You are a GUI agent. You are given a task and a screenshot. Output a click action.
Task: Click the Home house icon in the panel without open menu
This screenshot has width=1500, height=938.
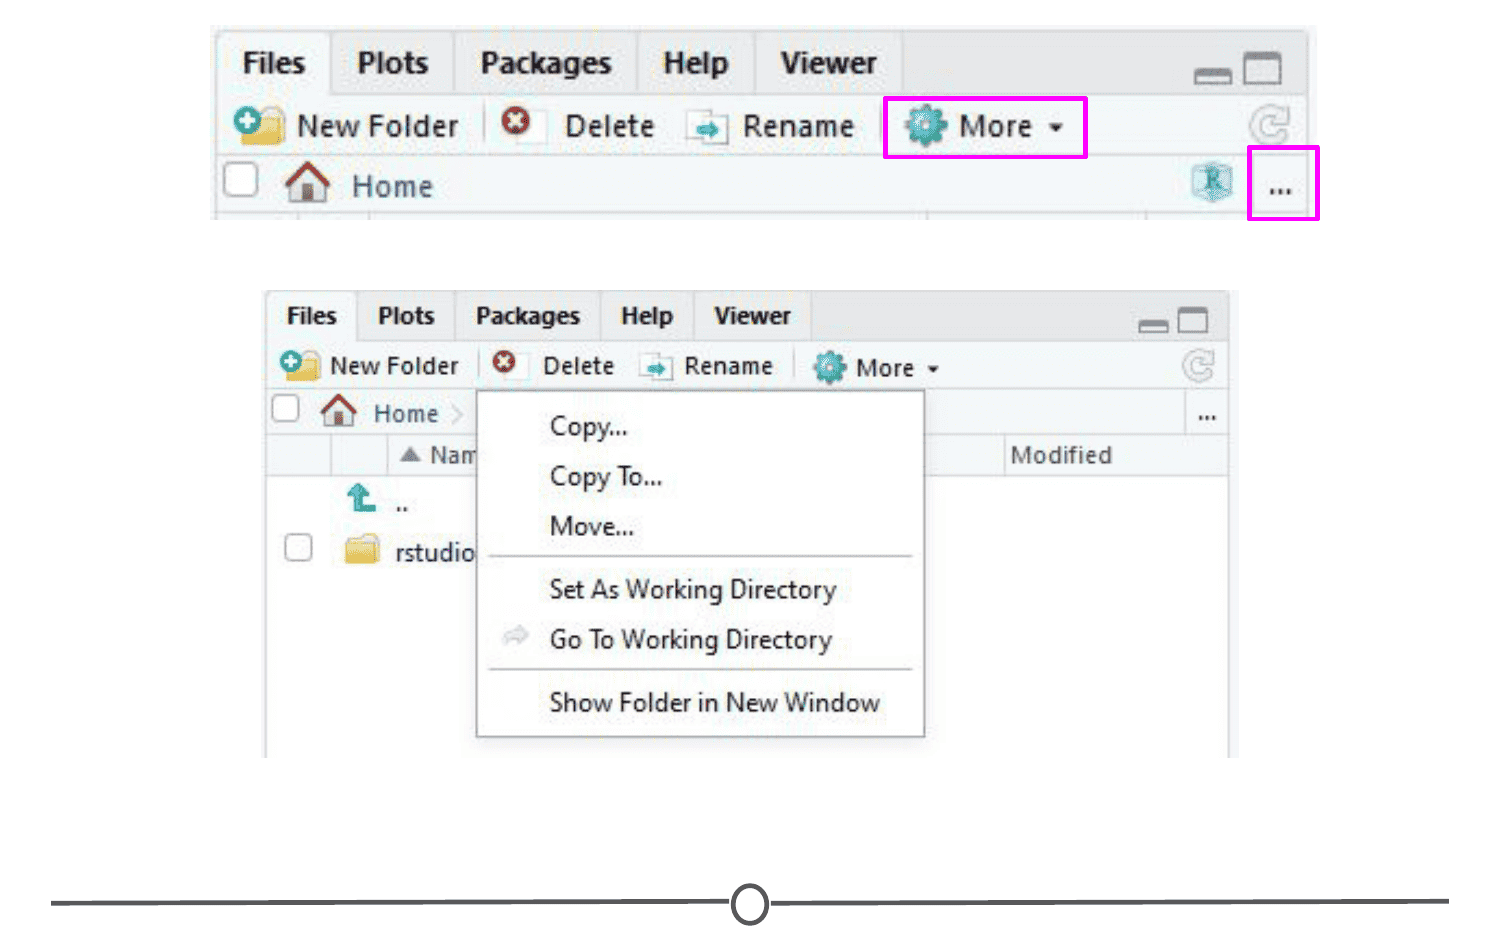click(307, 183)
